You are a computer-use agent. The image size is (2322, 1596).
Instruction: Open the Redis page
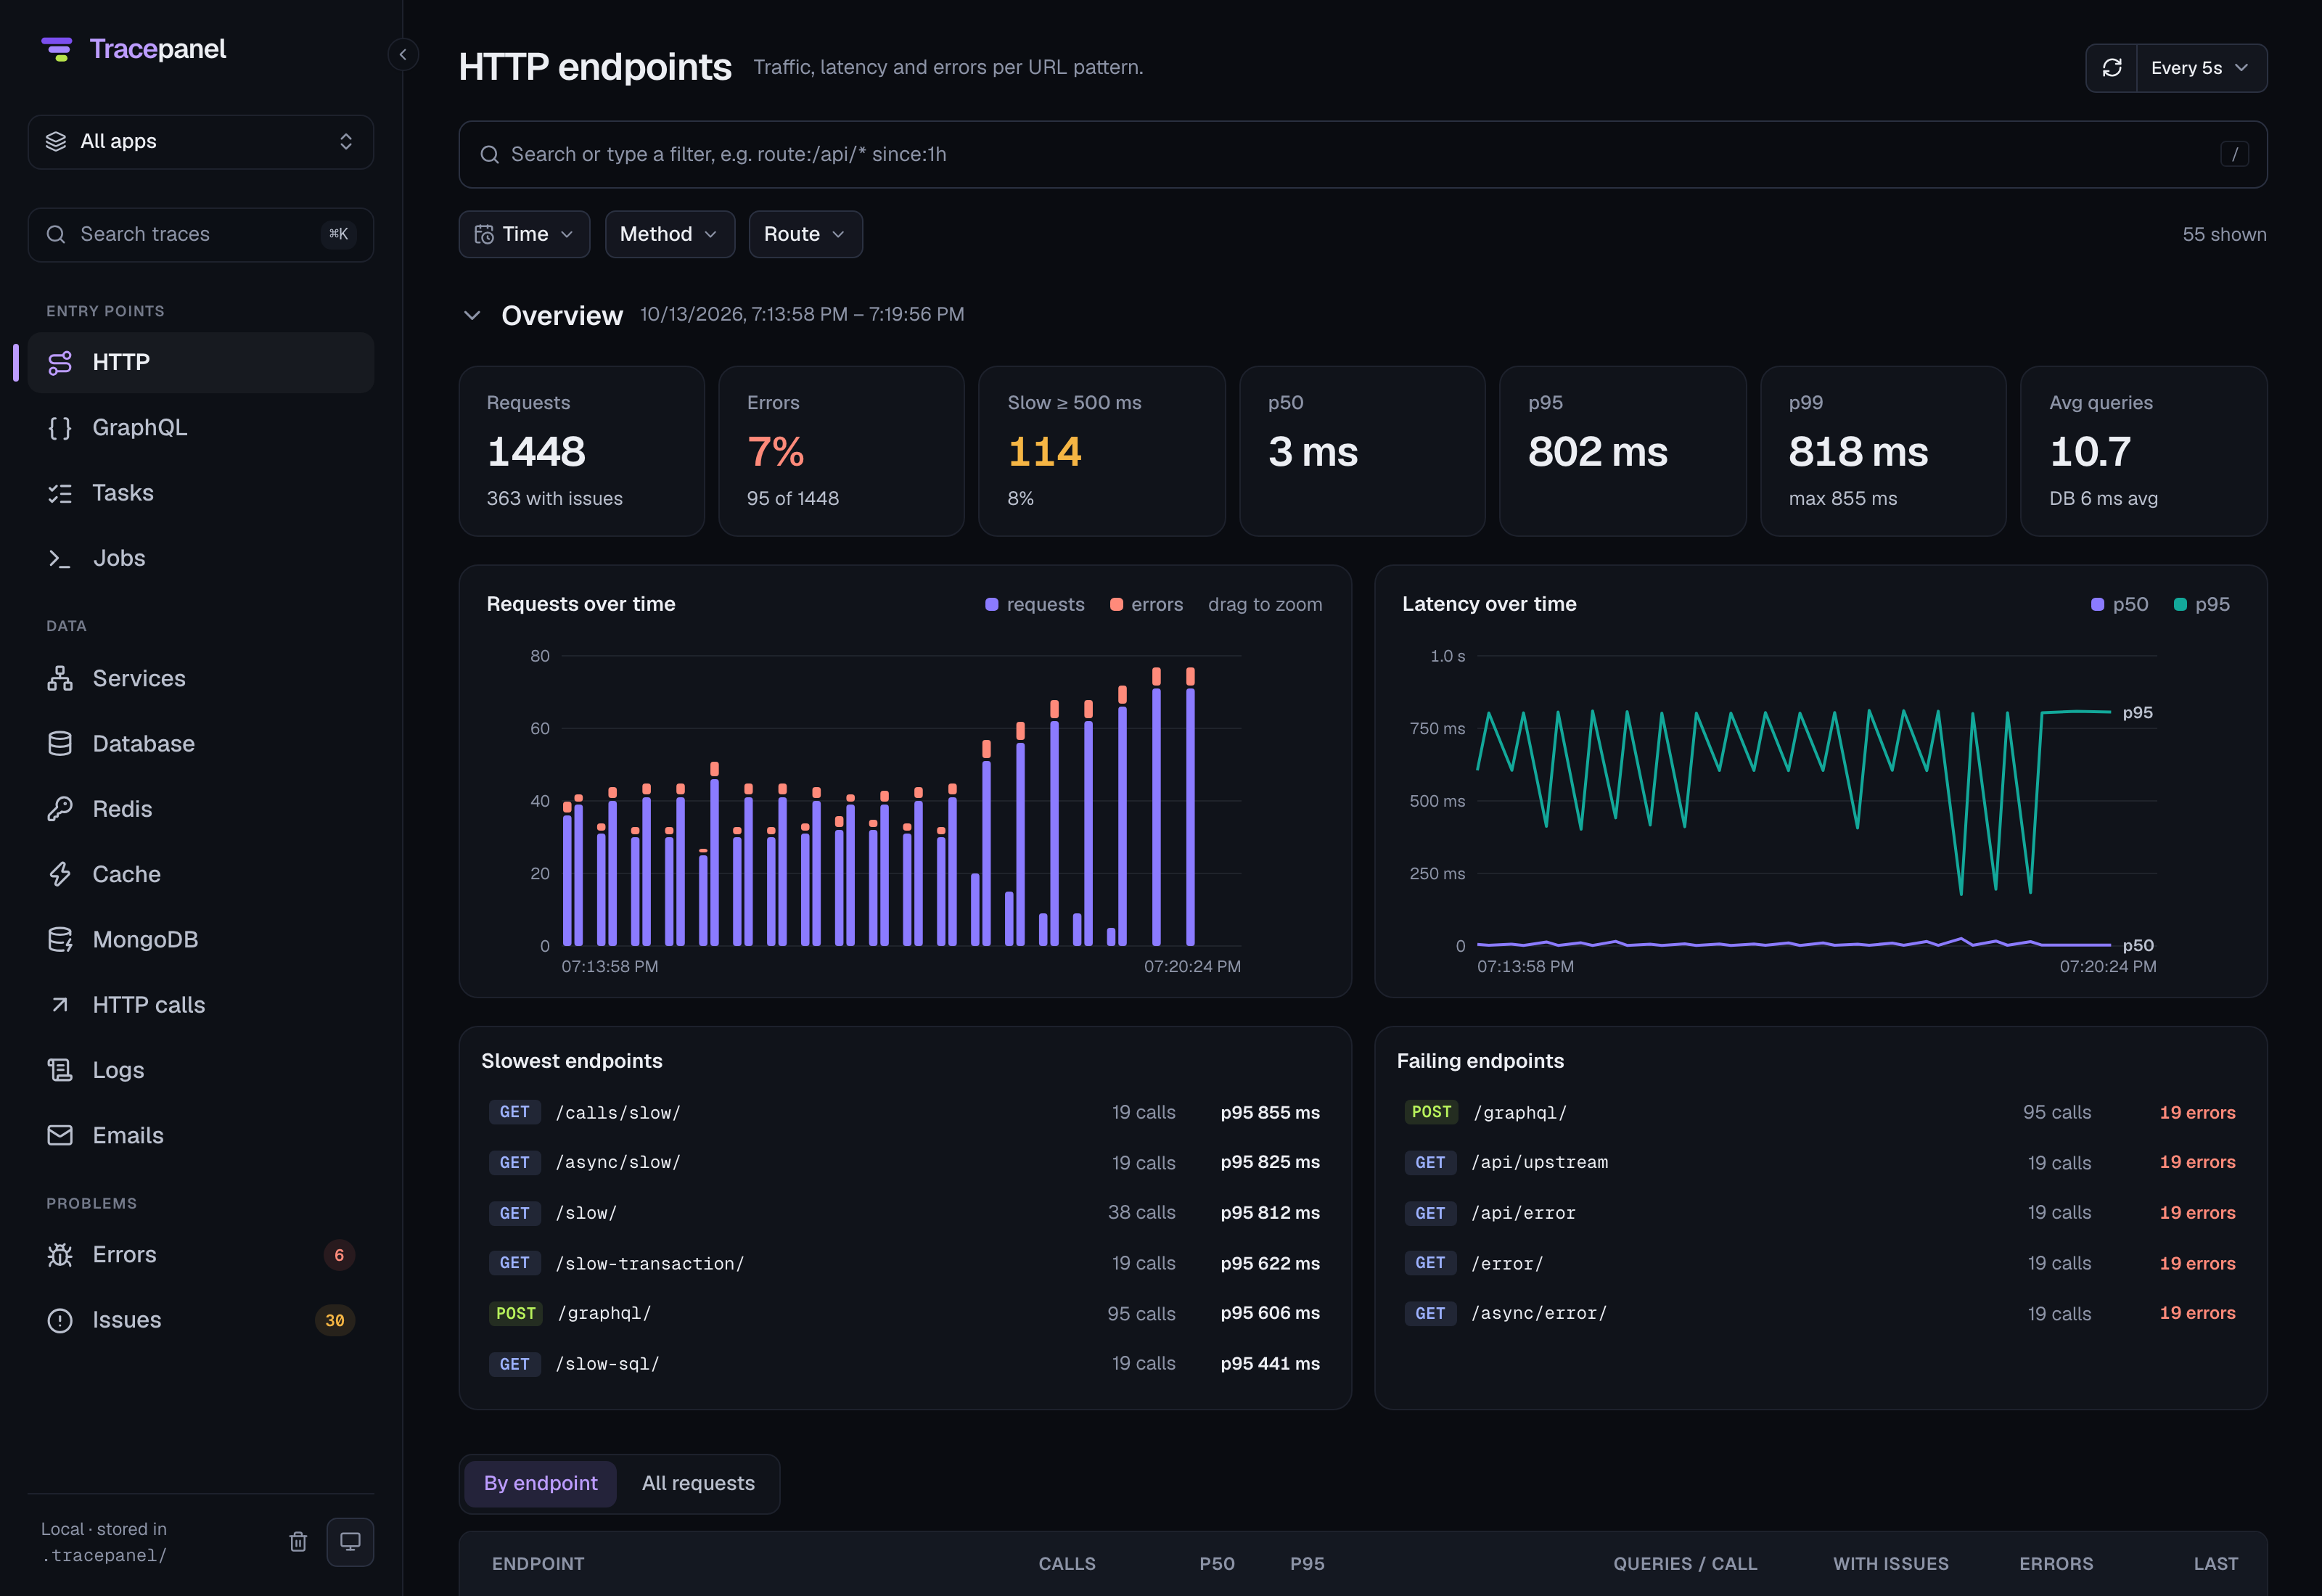tap(201, 809)
